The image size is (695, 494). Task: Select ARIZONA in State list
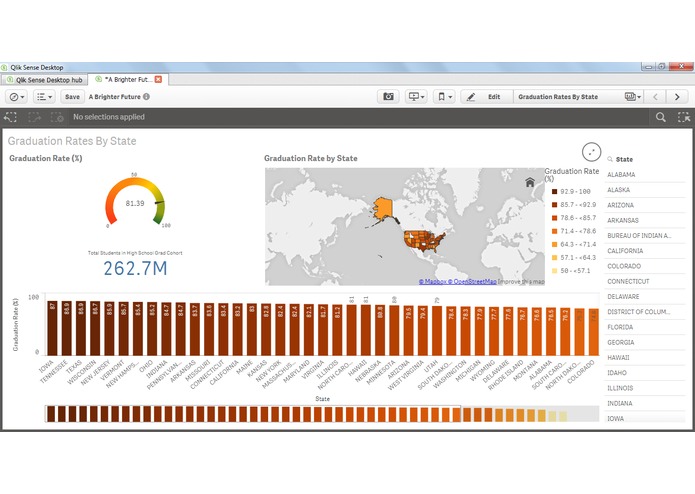645,205
